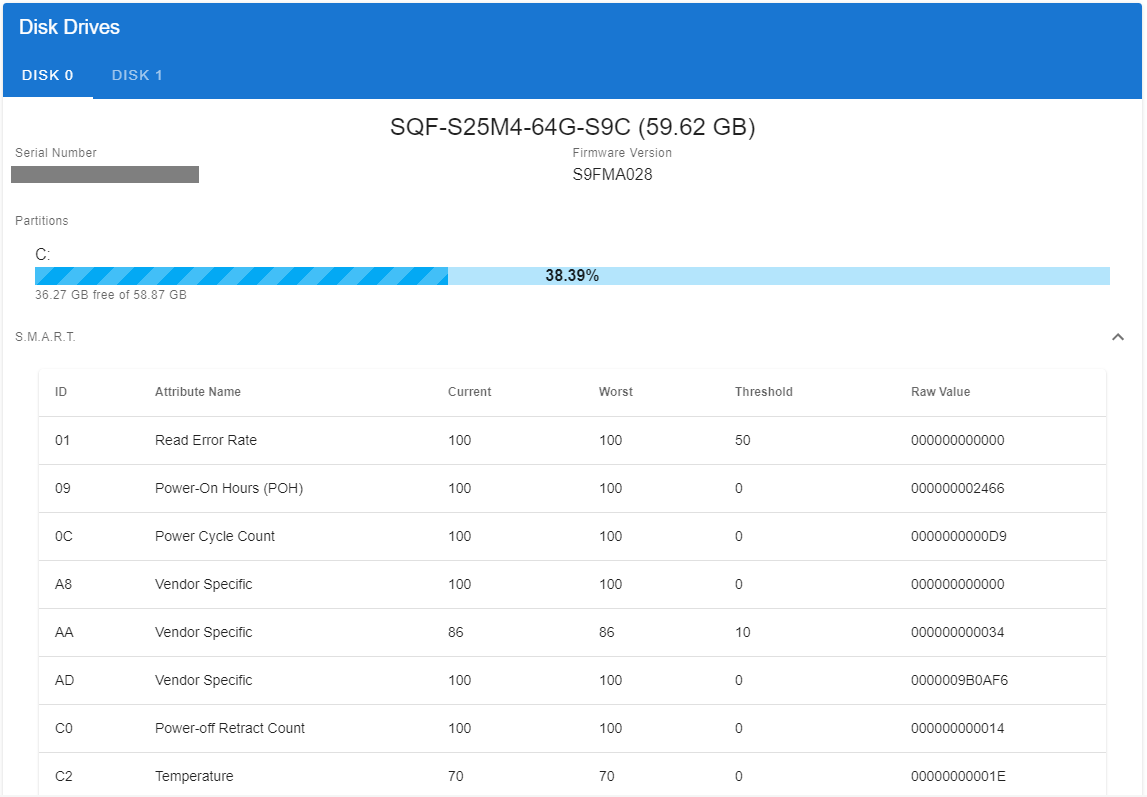Click the ID column header
The height and width of the screenshot is (797, 1147).
61,392
